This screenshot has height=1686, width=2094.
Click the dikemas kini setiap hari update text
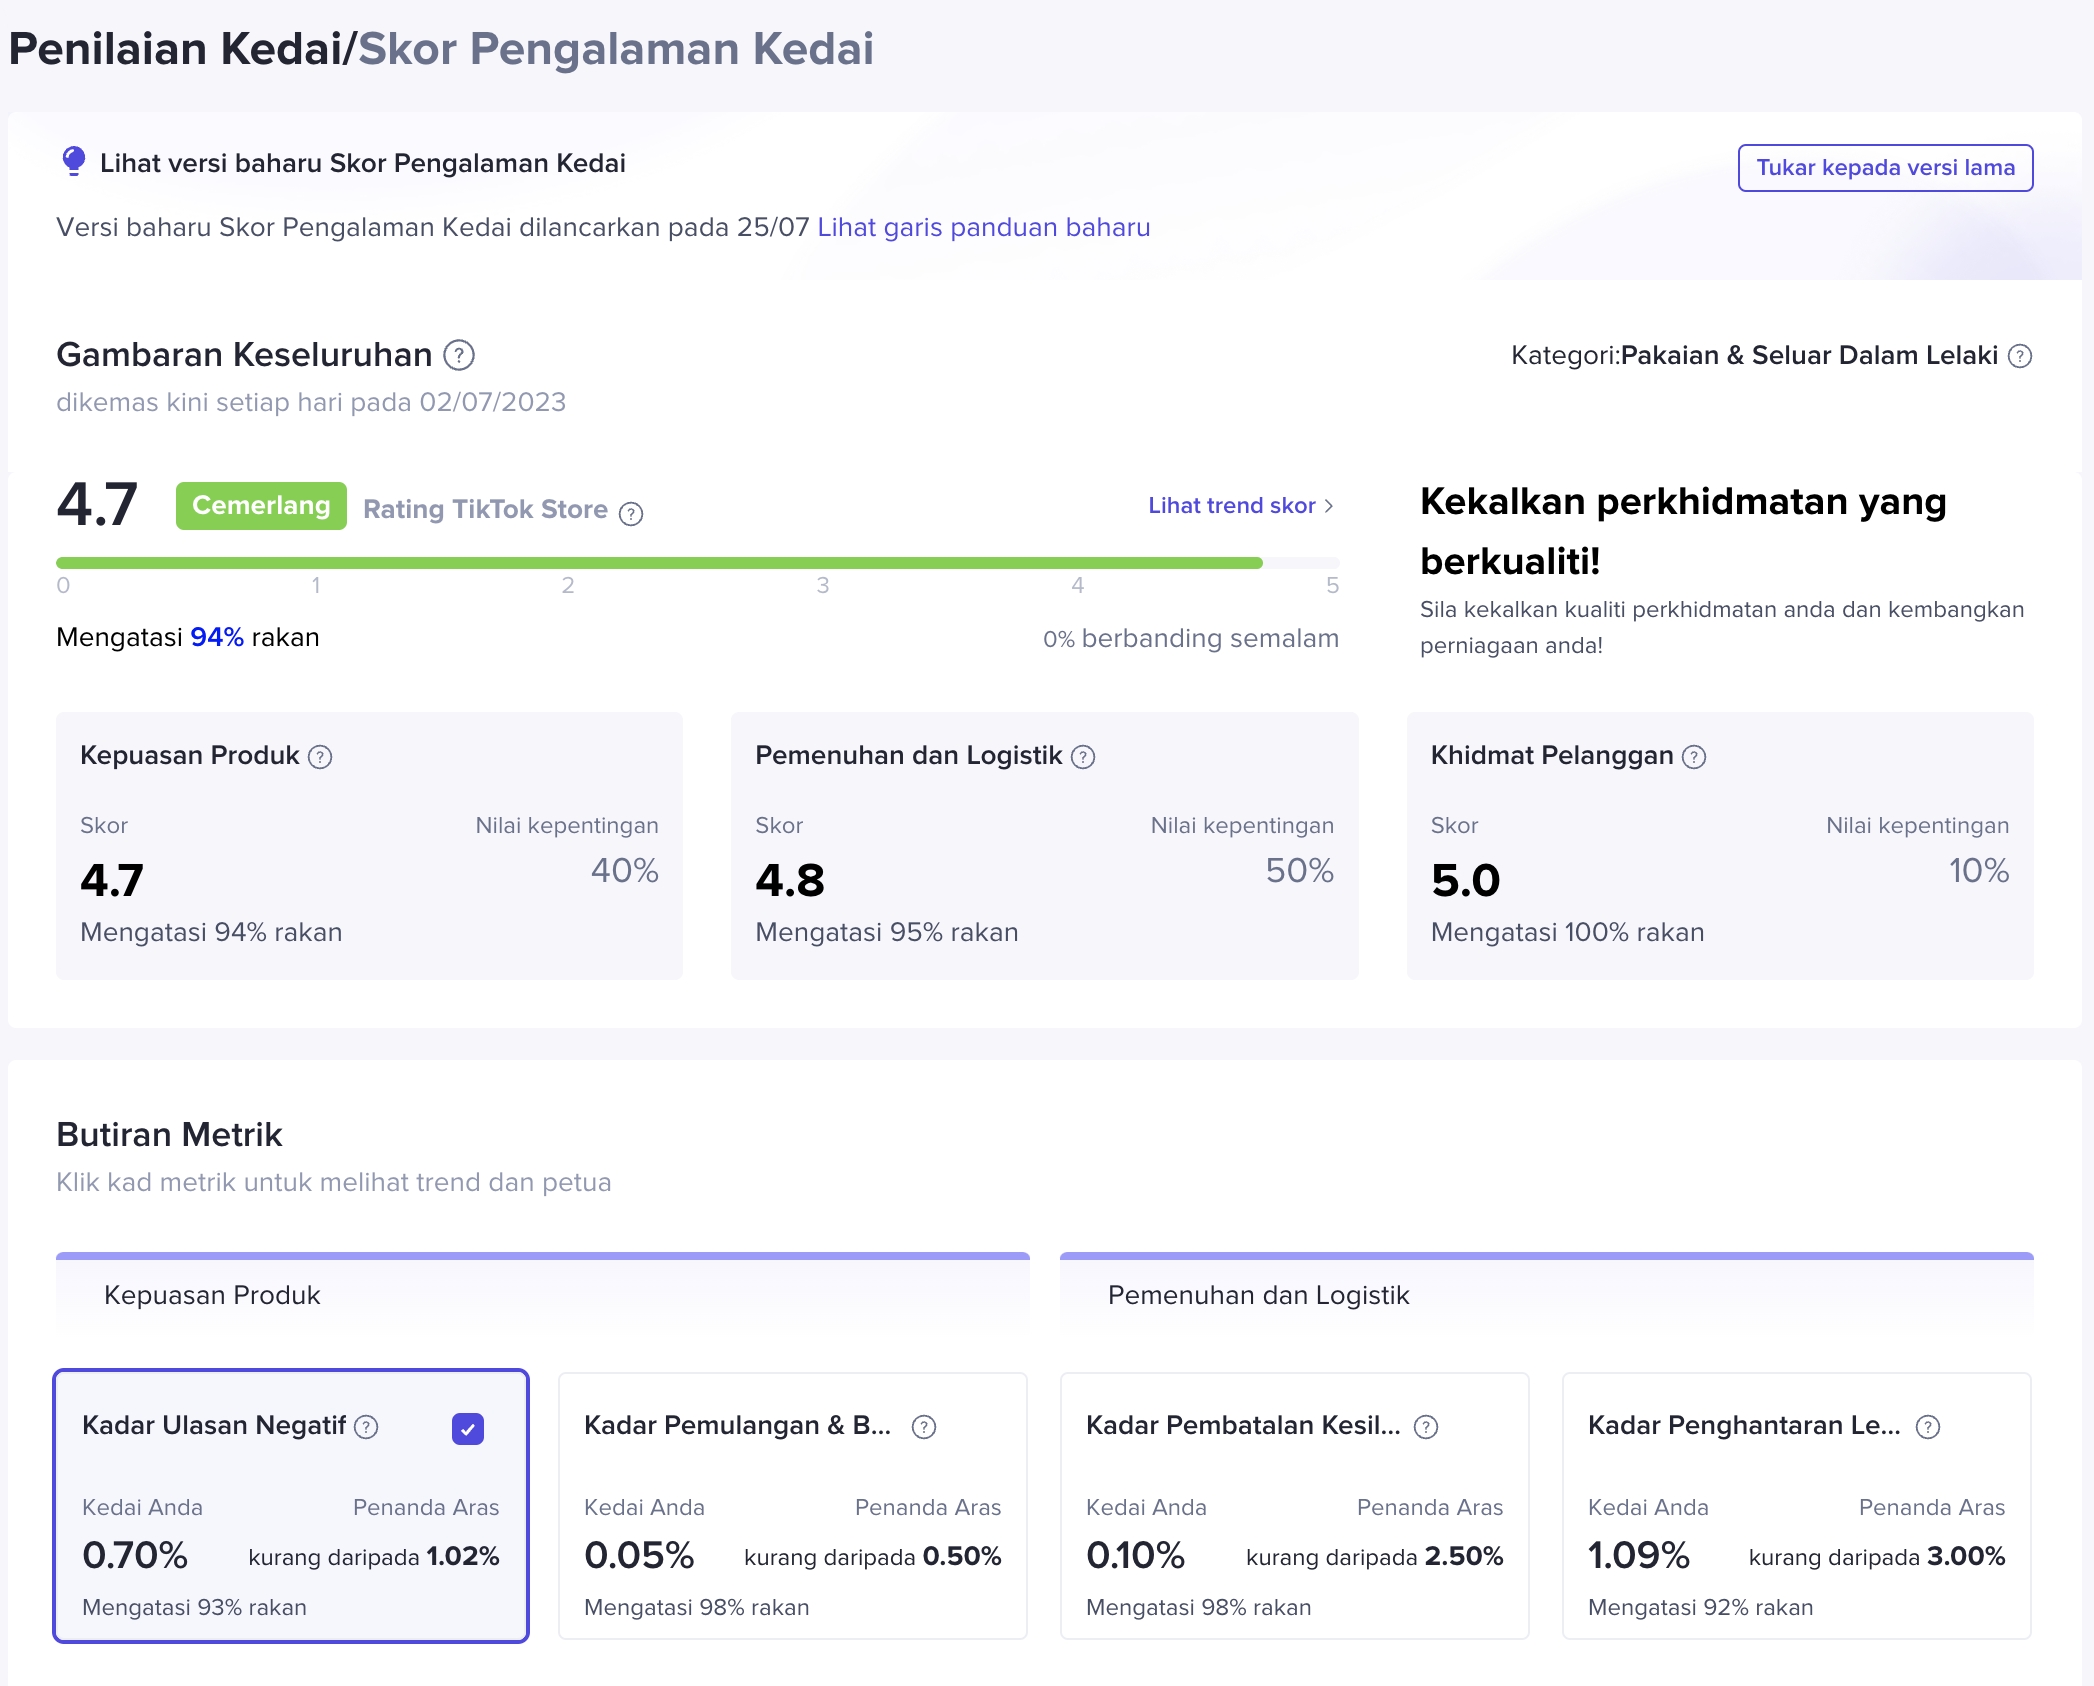[x=311, y=402]
